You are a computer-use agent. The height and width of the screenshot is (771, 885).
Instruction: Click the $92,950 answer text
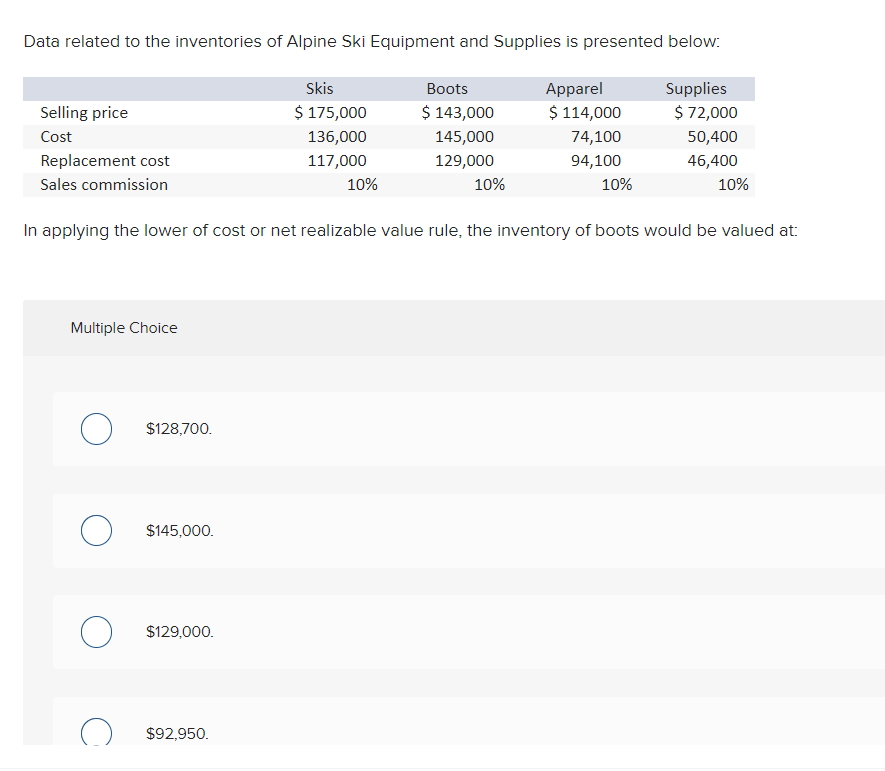click(x=177, y=733)
